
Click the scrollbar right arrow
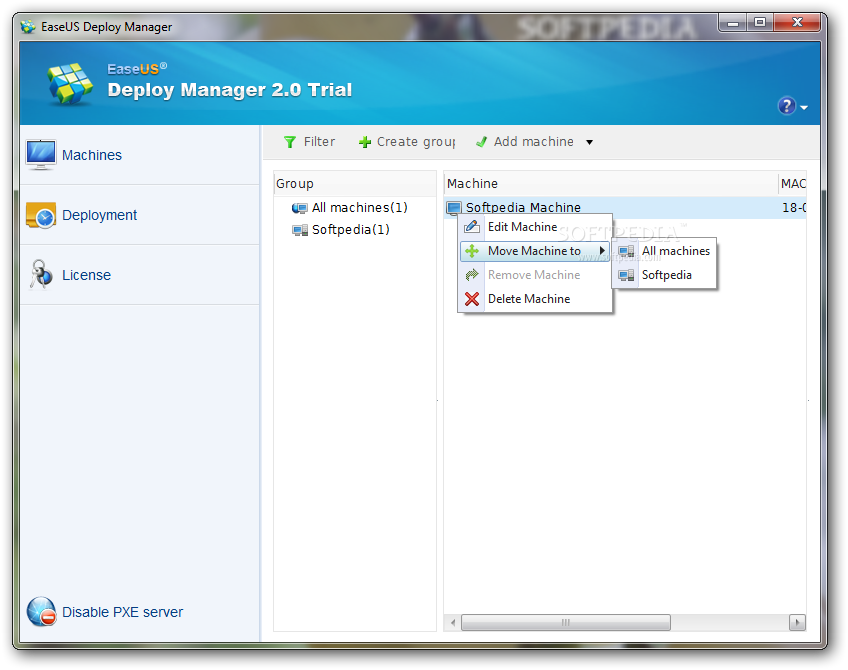coord(797,622)
